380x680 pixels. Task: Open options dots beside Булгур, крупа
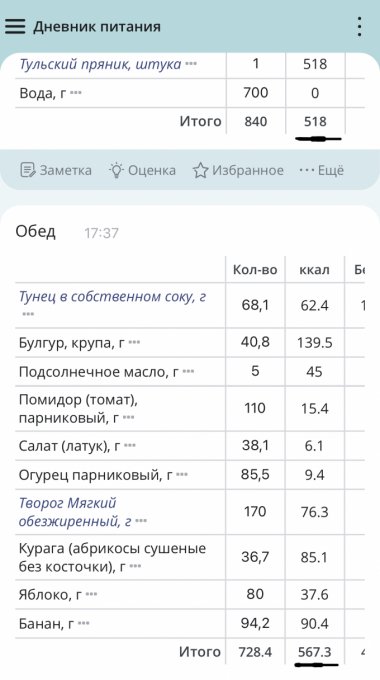tap(134, 342)
